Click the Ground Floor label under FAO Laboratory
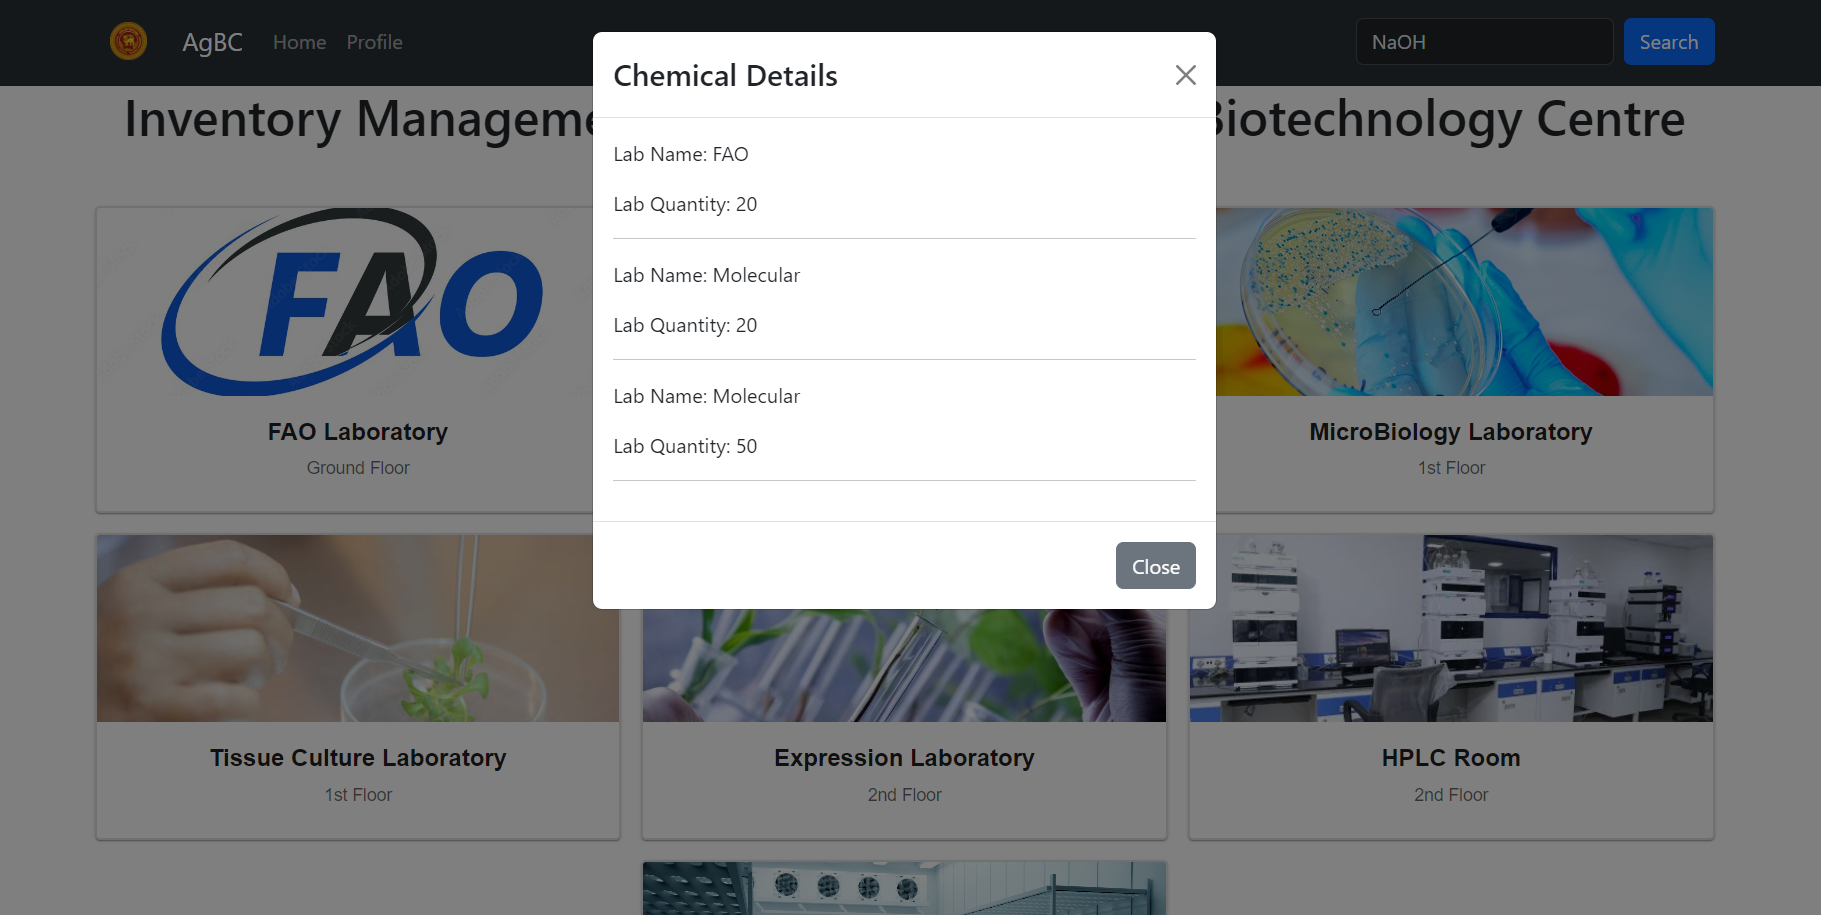Viewport: 1821px width, 915px height. click(x=357, y=467)
